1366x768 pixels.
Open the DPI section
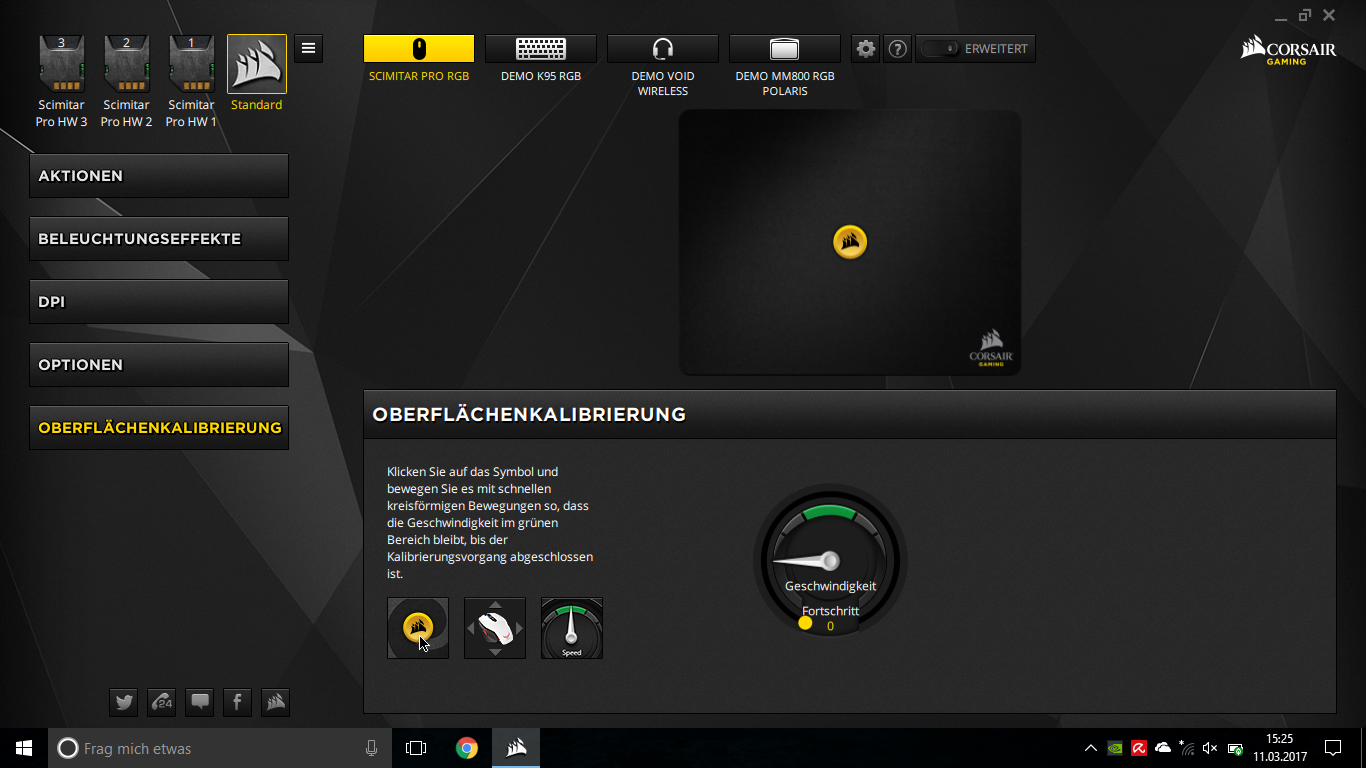(159, 302)
